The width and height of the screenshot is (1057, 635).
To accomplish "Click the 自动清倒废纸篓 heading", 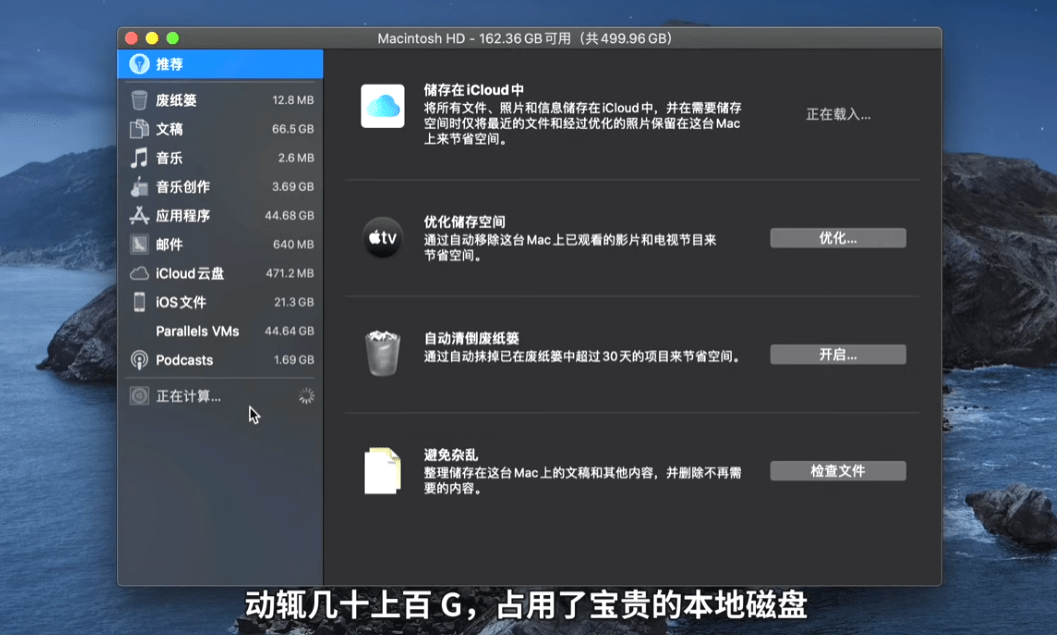I will click(471, 338).
